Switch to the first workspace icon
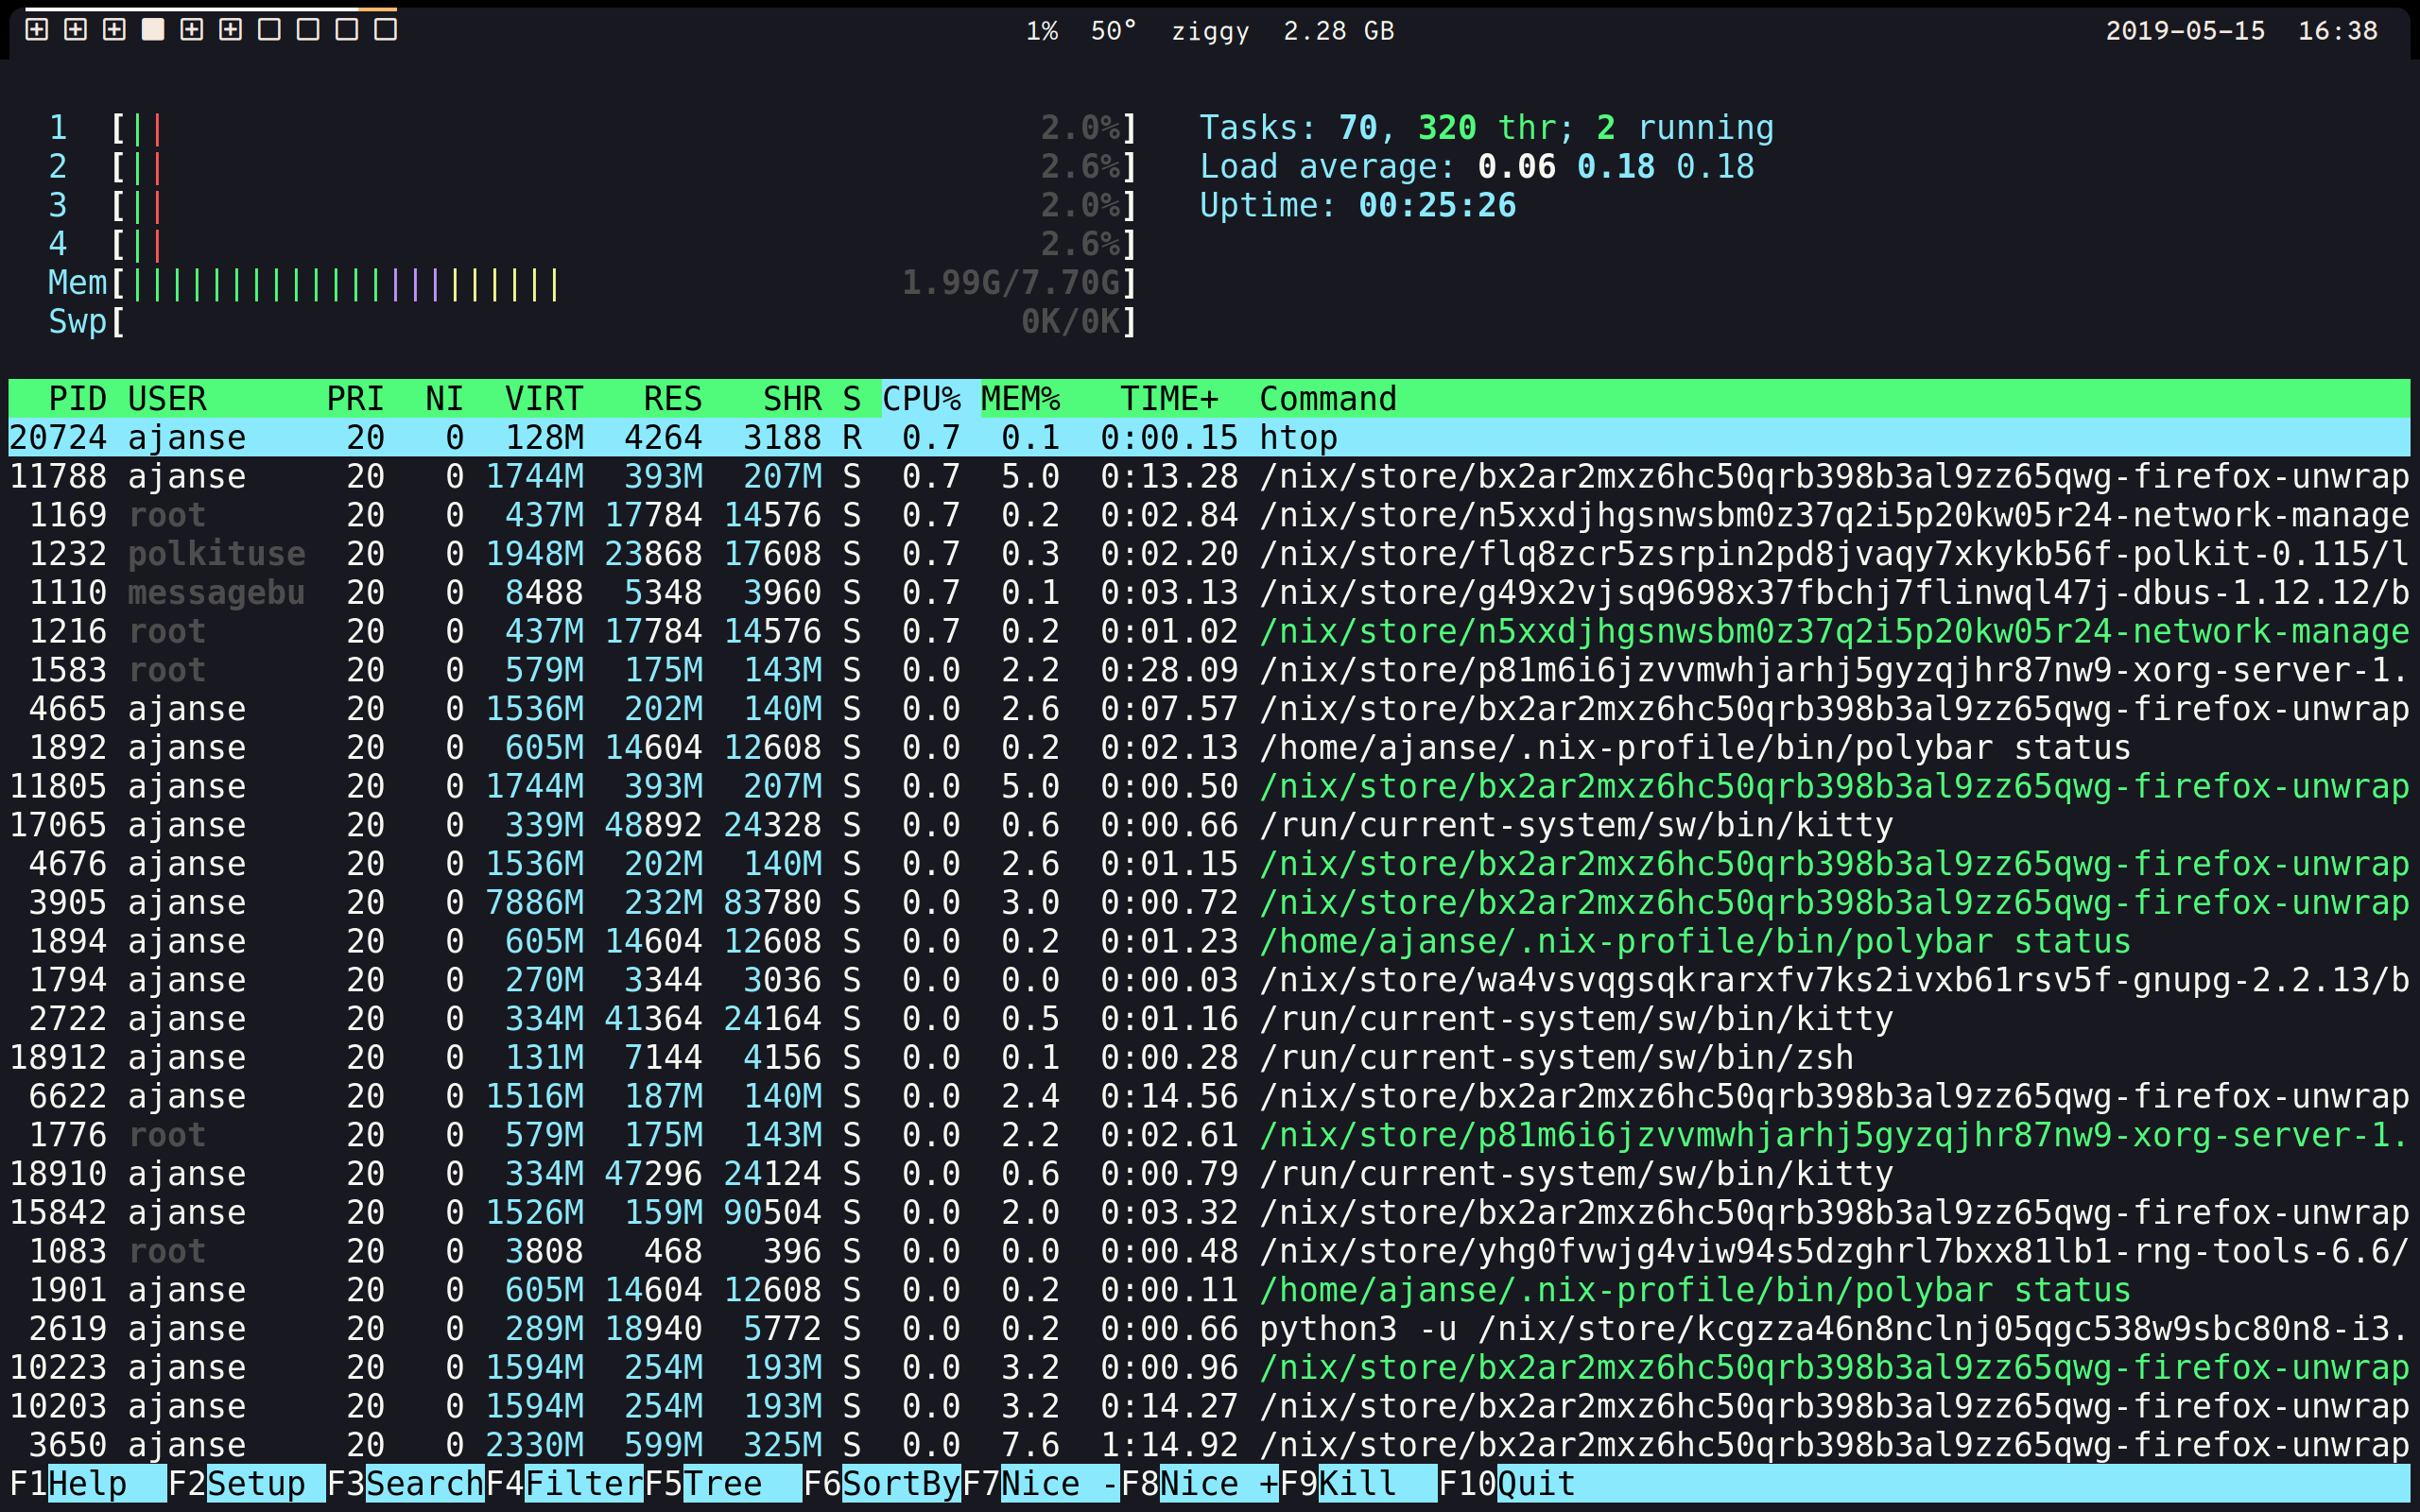The image size is (2420, 1512). pyautogui.click(x=37, y=30)
